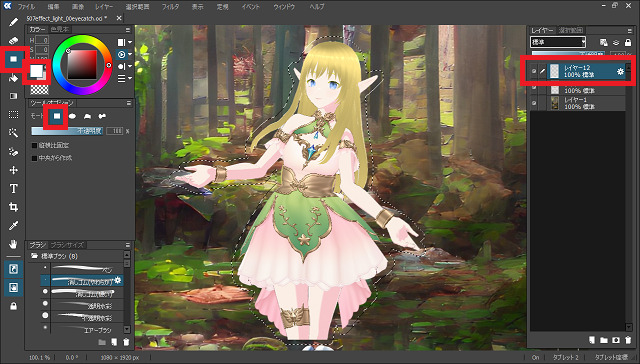Hide レイヤー1 using its visibility dot
Viewport: 640px width, 364px height.
[x=534, y=103]
